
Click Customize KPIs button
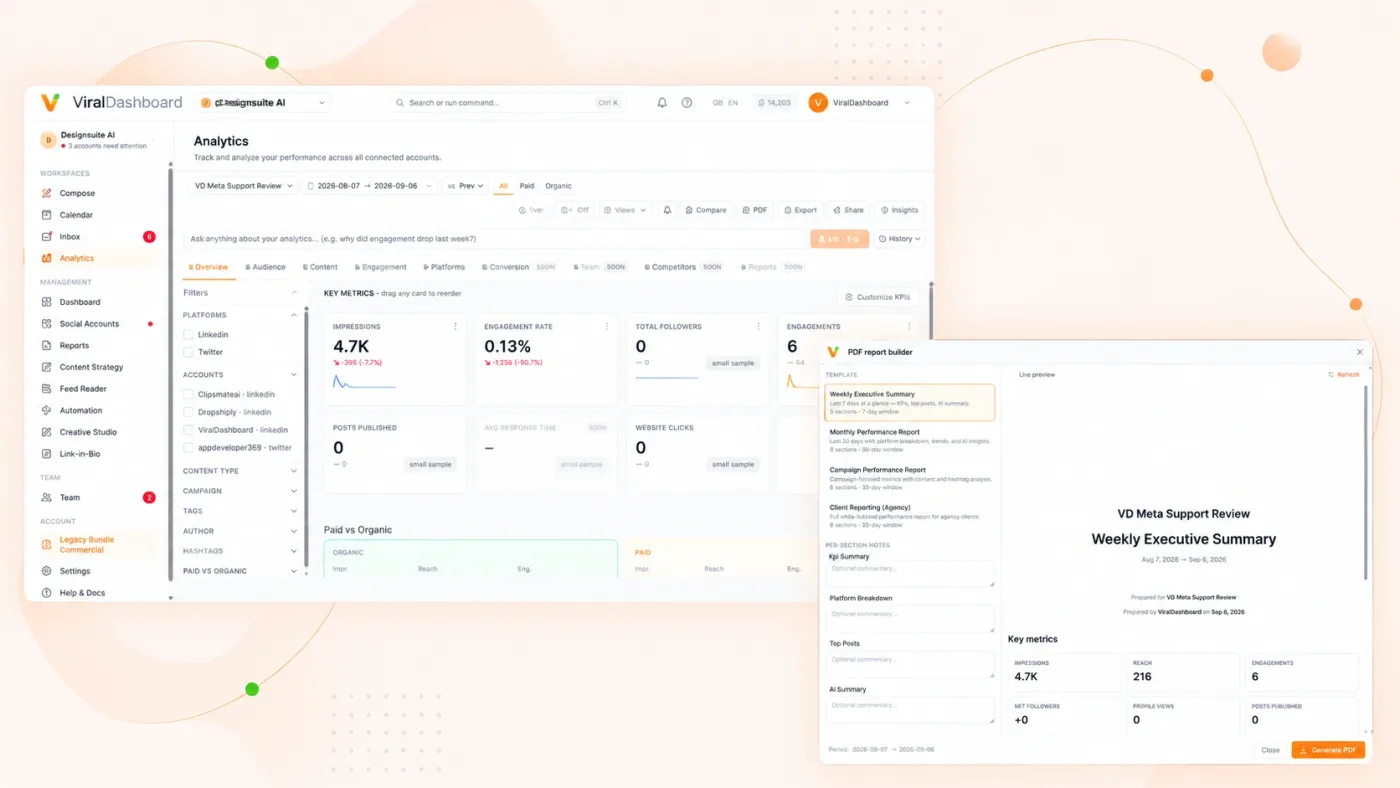[877, 297]
